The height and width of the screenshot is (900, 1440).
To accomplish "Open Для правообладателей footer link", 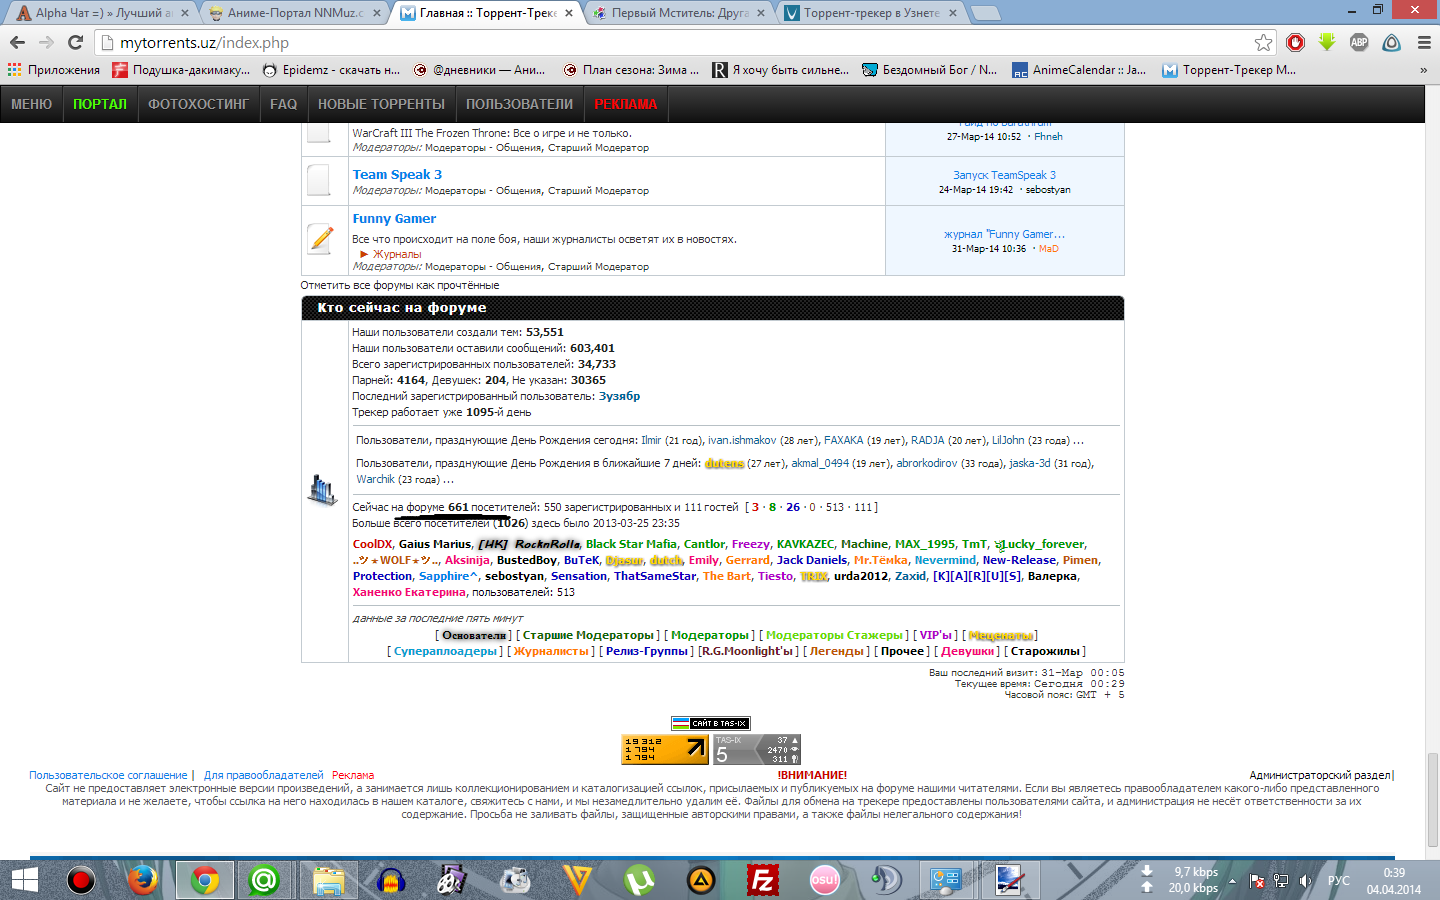I will tap(264, 775).
